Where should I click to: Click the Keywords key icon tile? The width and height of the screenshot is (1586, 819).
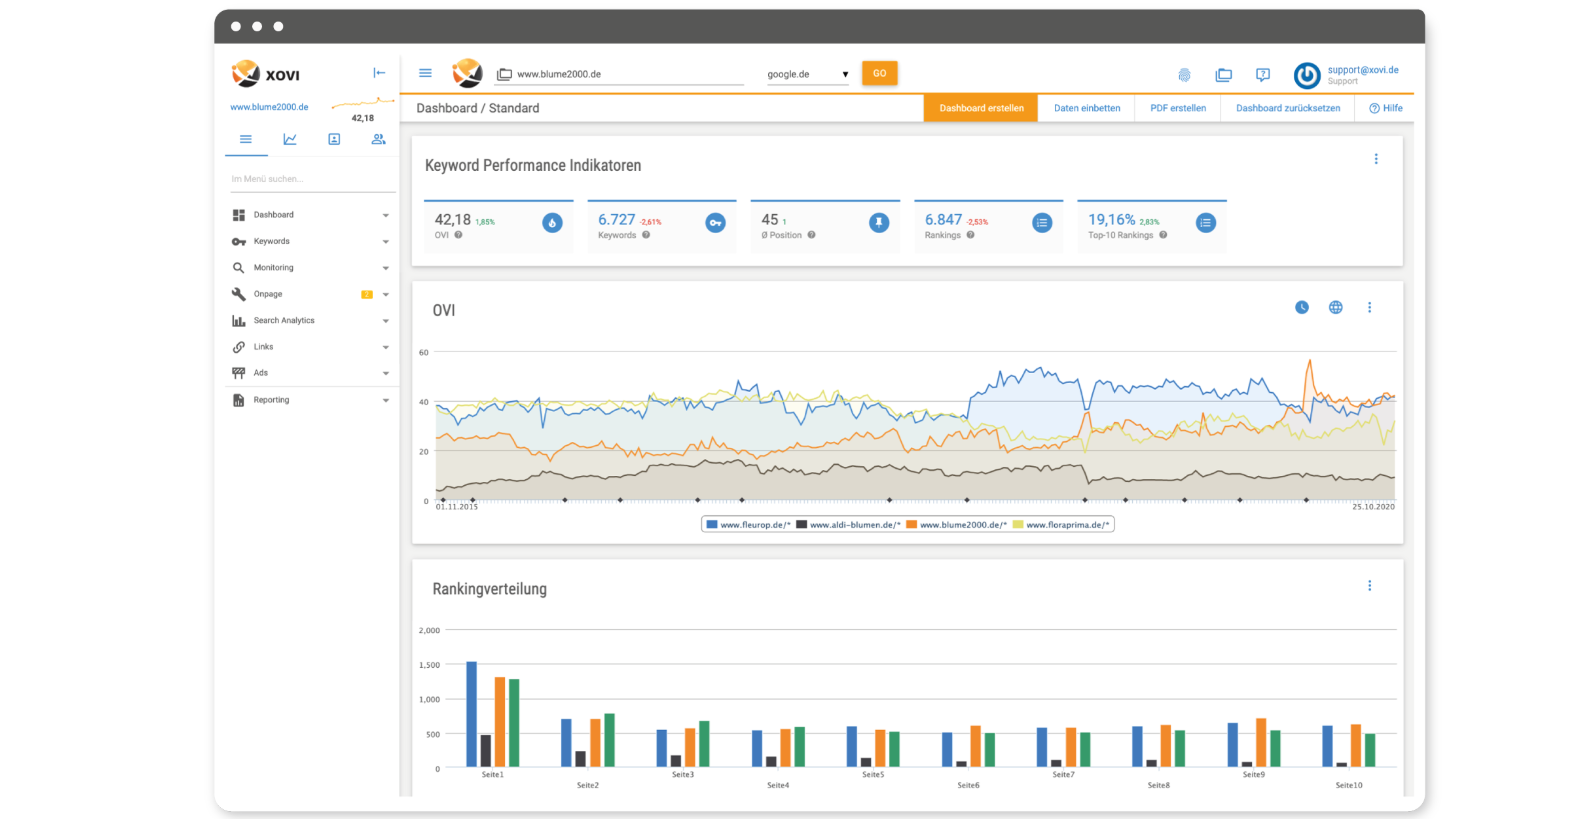click(715, 223)
